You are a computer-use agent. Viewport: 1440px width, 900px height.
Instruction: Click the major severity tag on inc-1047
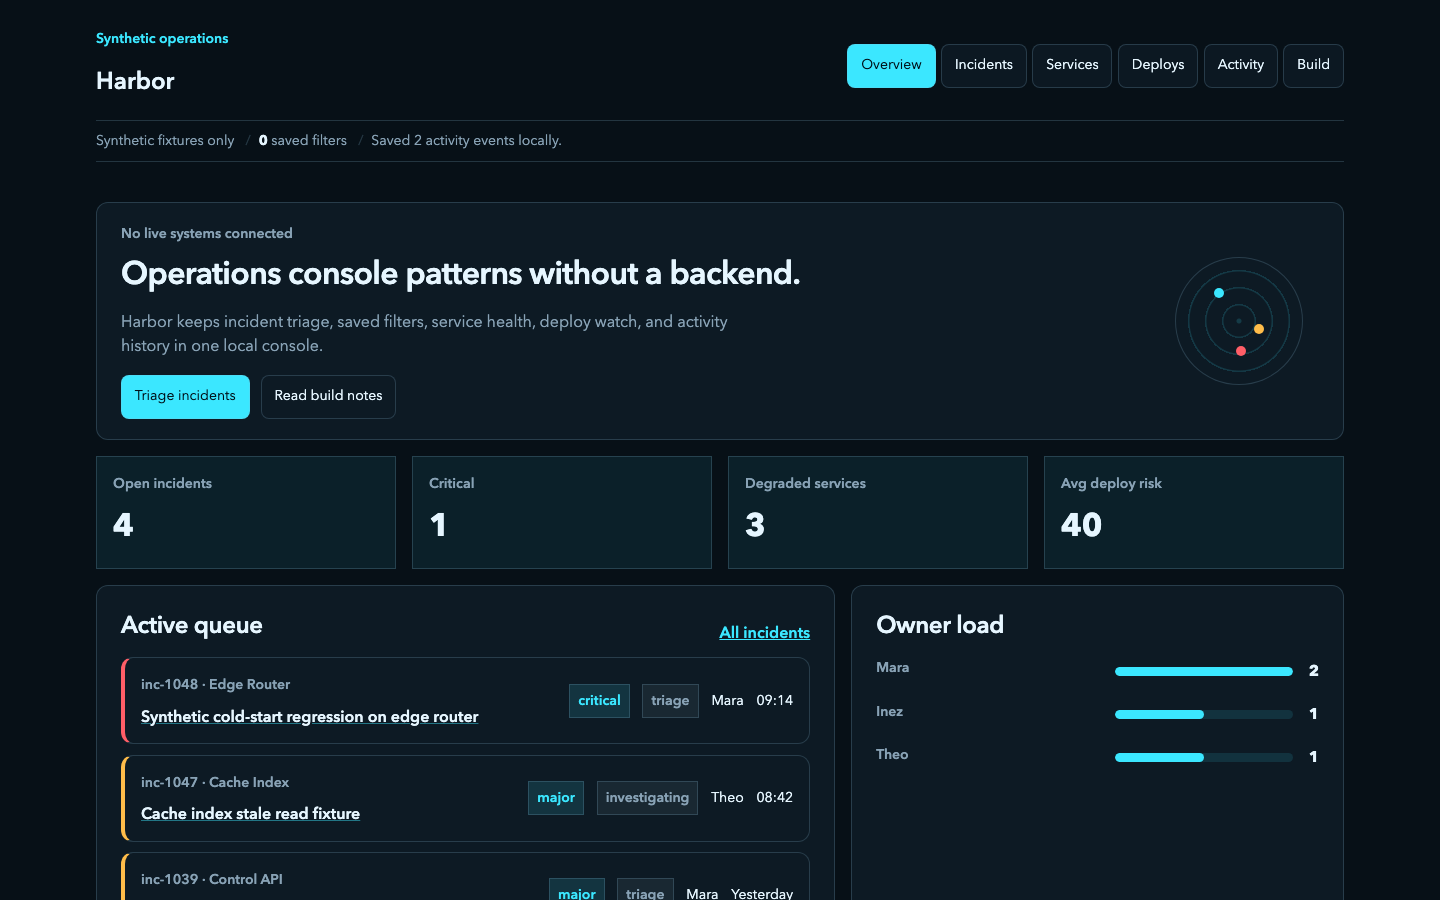[x=556, y=798]
